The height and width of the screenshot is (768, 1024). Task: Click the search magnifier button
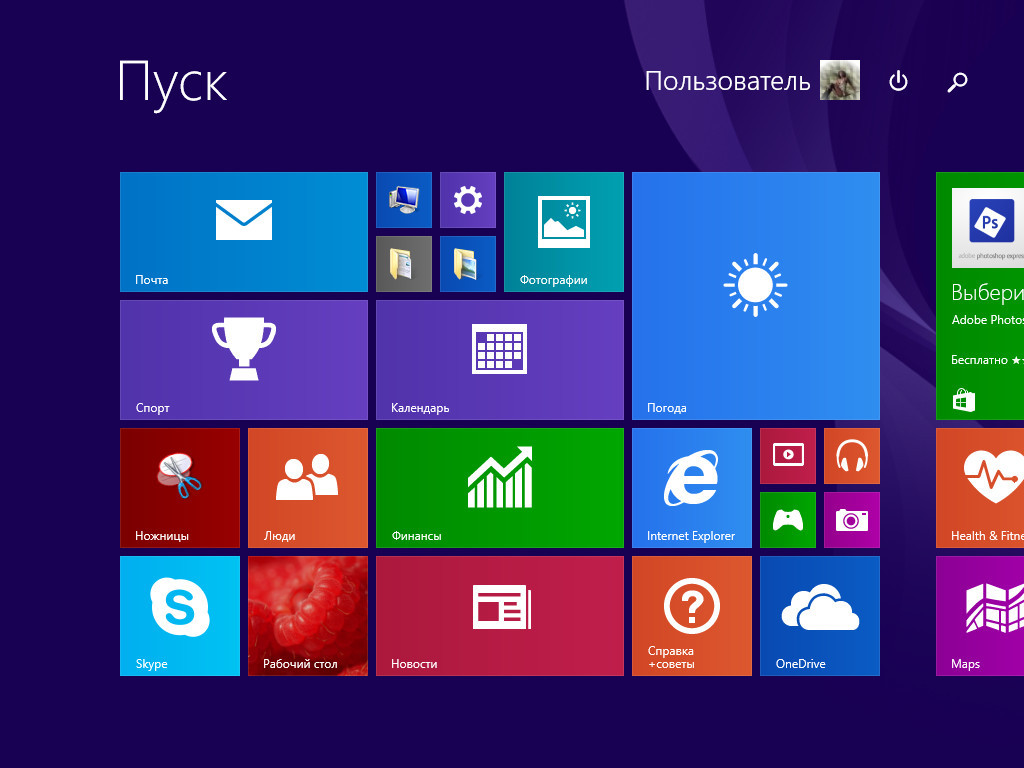[x=958, y=81]
